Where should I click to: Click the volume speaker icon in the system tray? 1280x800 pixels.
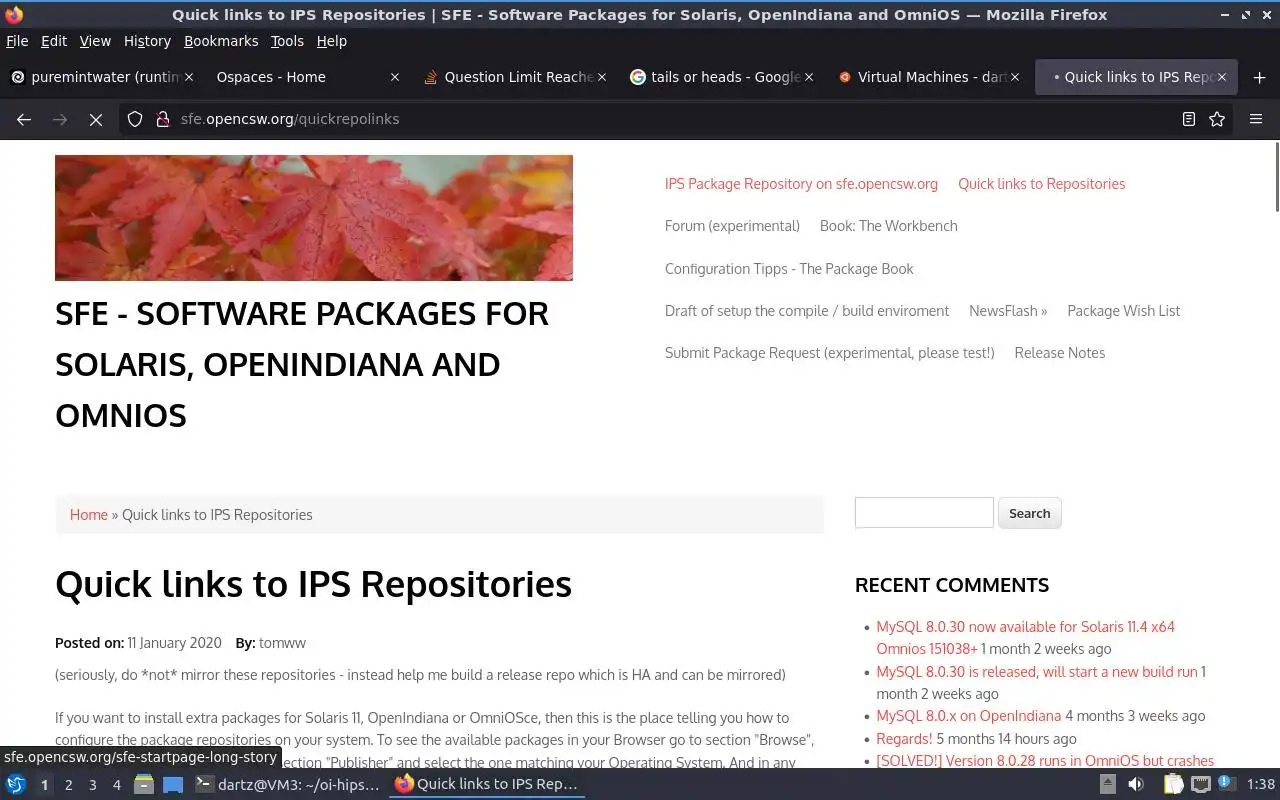[x=1135, y=784]
